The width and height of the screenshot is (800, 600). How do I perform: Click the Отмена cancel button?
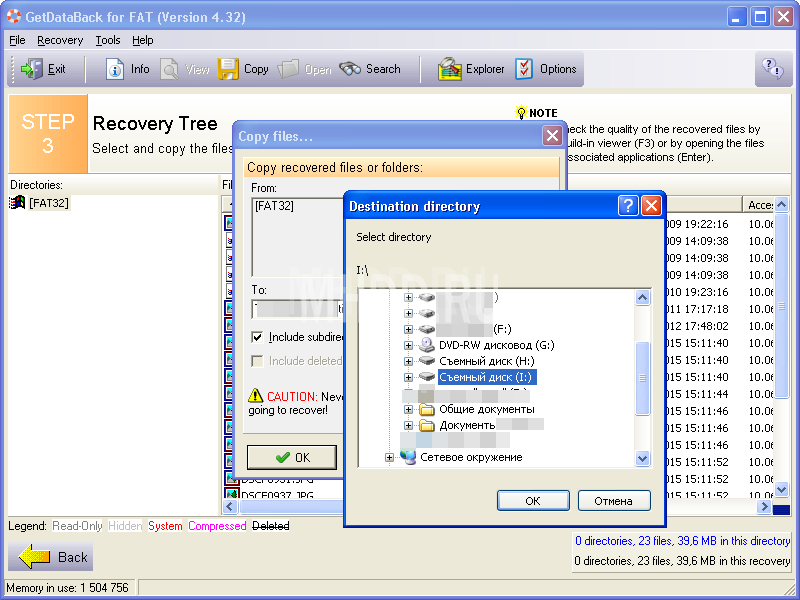[x=613, y=501]
